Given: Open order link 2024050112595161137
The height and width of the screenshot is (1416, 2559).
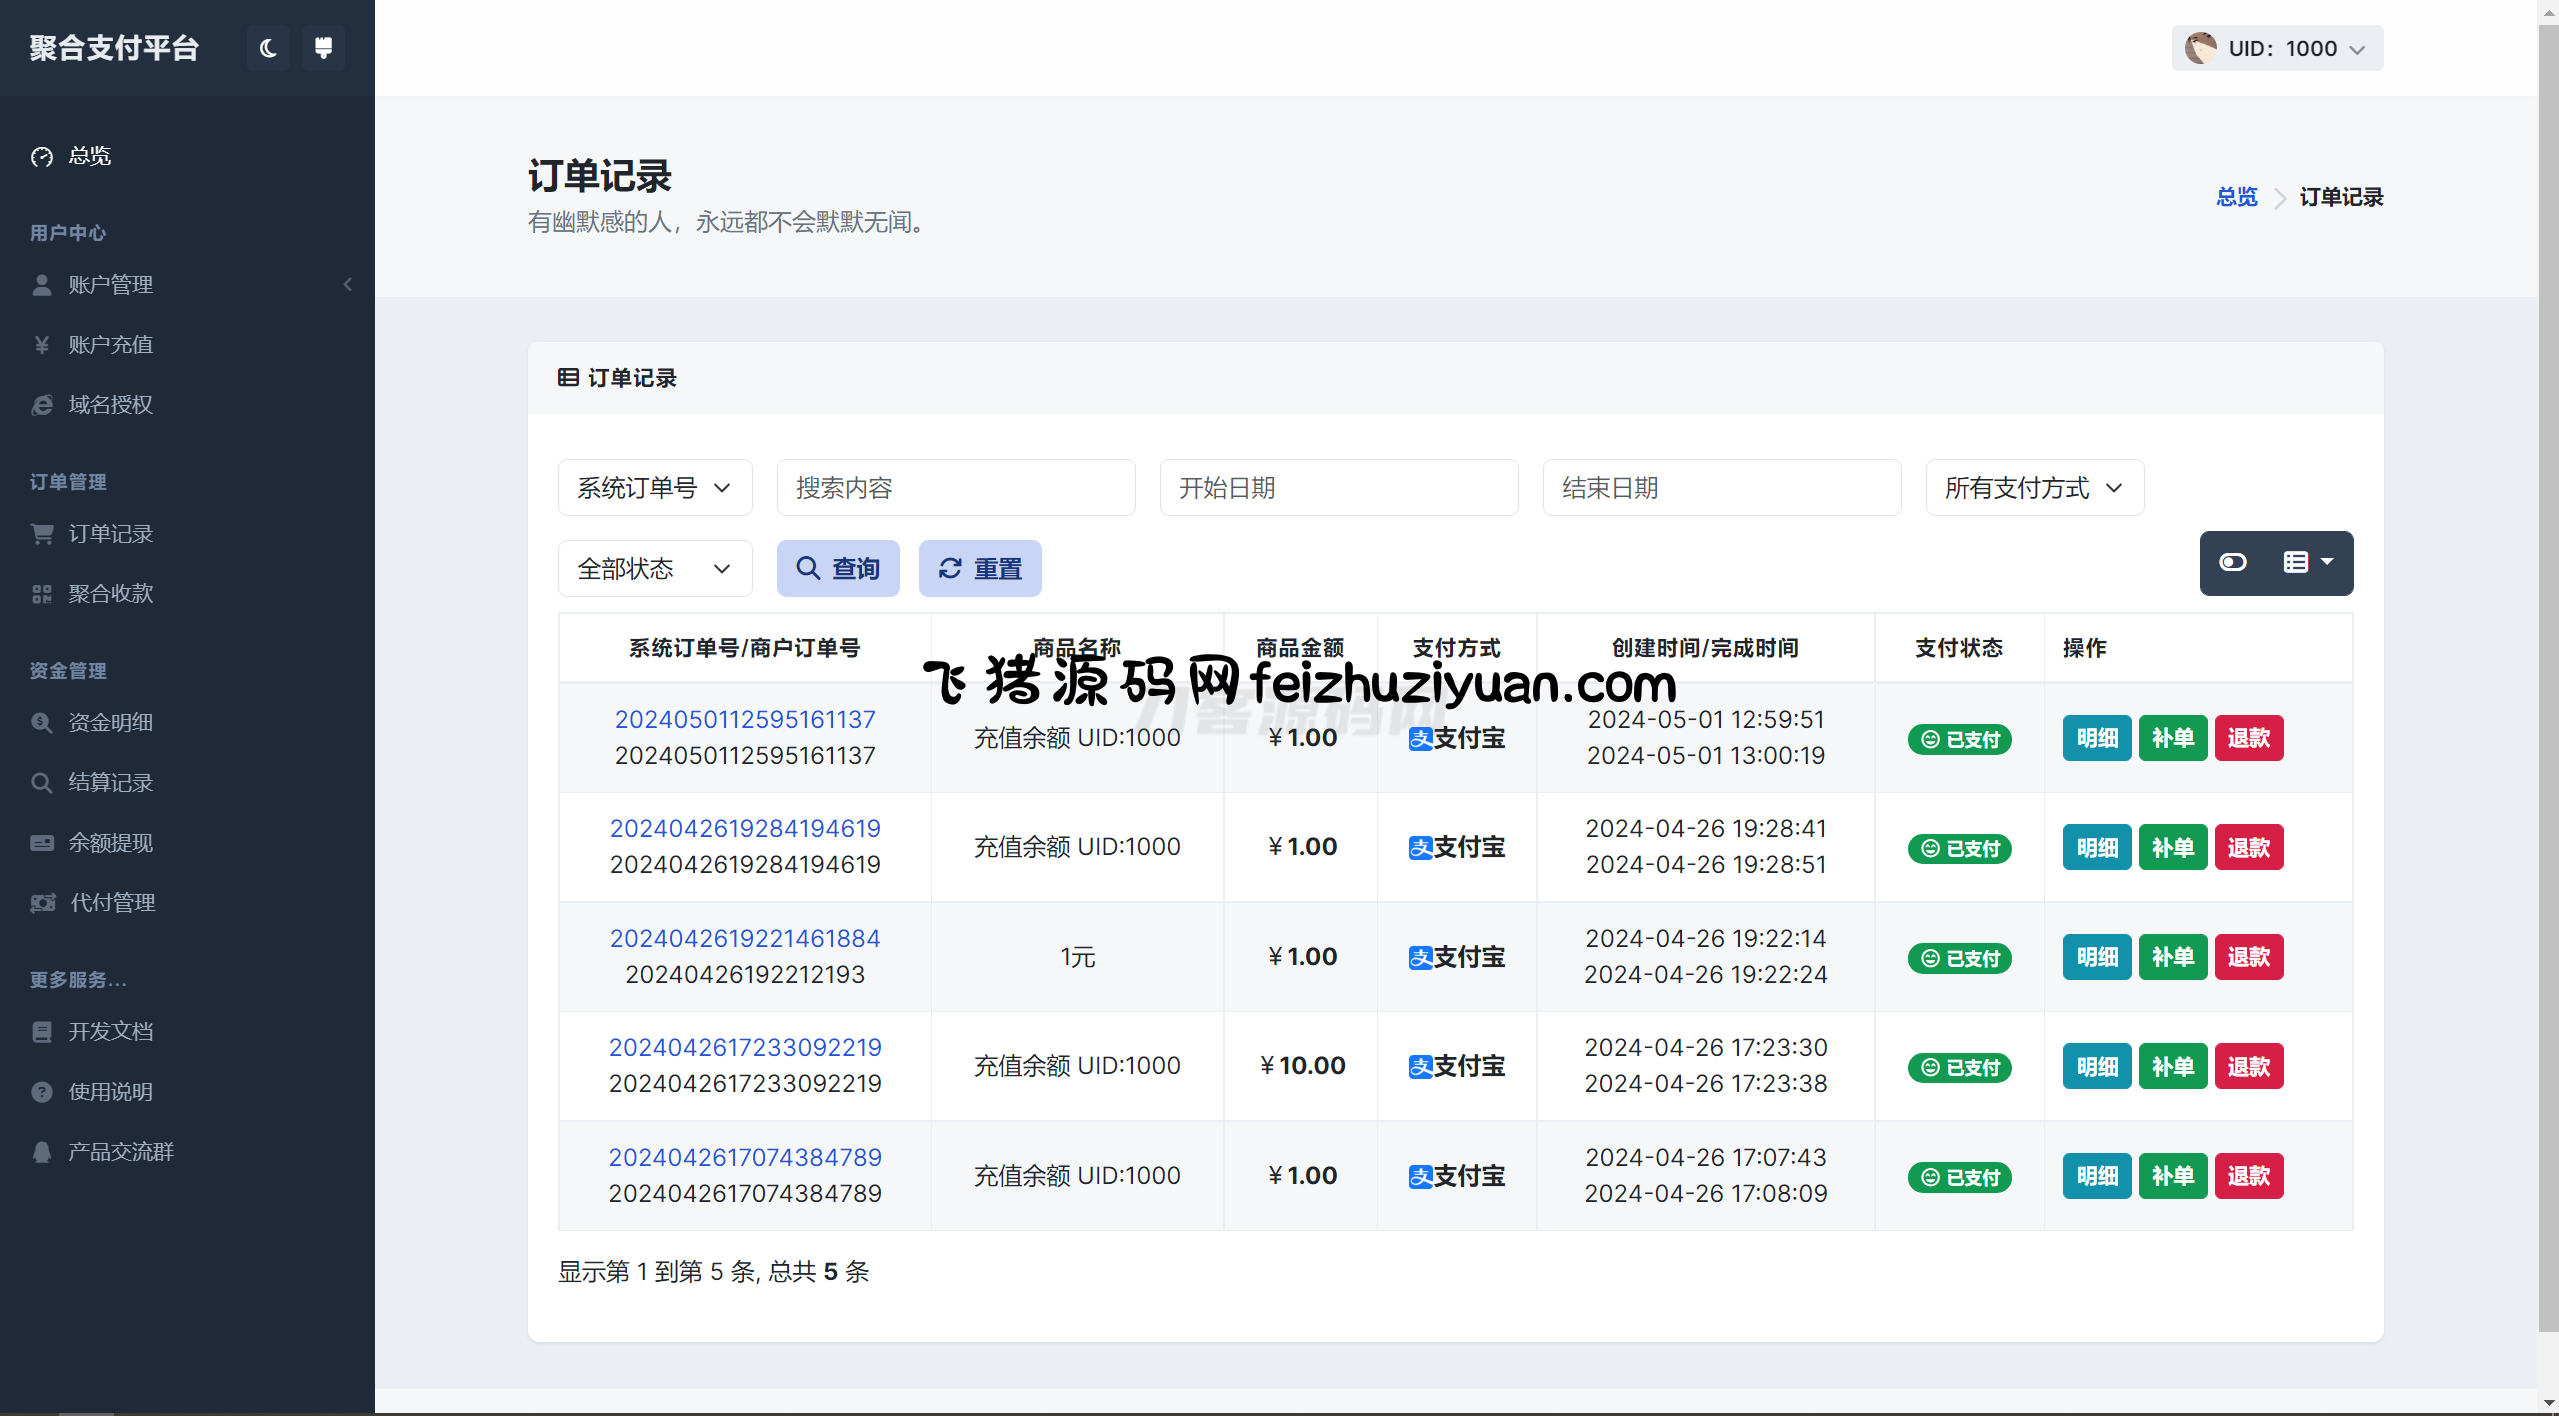Looking at the screenshot, I should tap(745, 719).
